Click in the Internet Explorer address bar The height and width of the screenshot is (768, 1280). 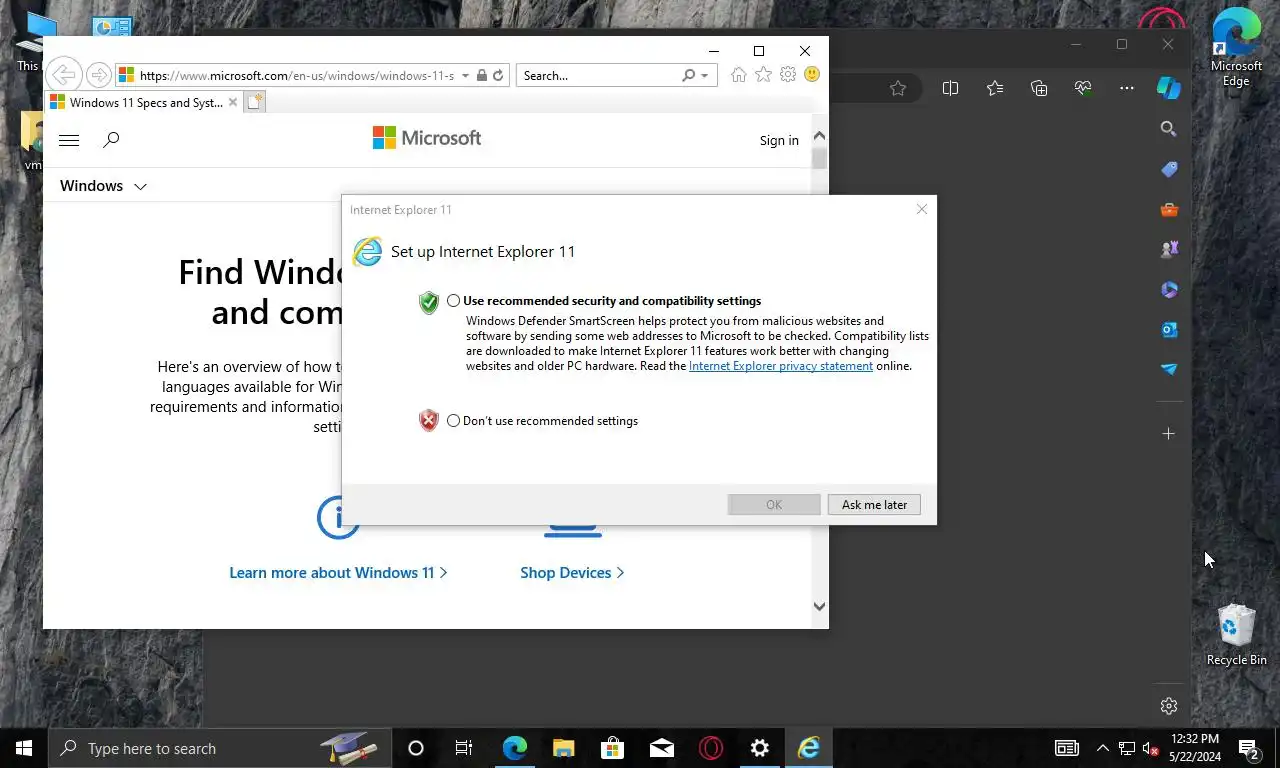[297, 76]
